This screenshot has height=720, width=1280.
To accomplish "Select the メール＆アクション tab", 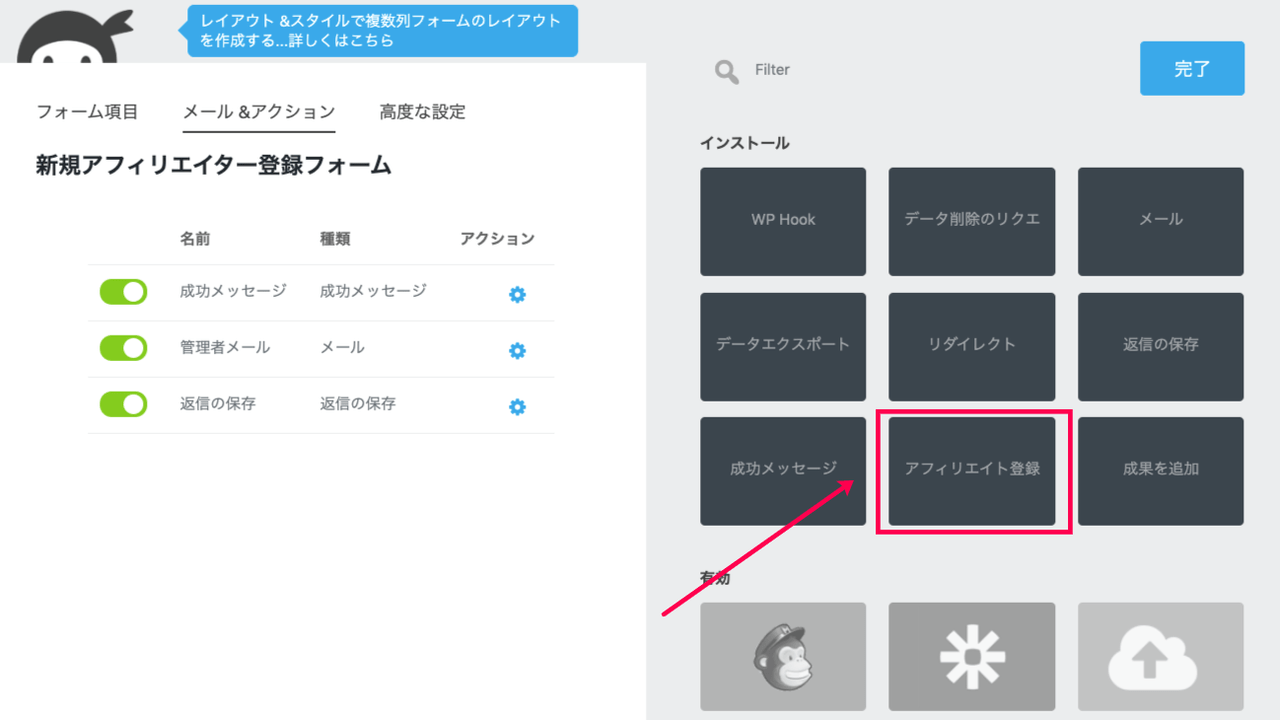I will 258,112.
